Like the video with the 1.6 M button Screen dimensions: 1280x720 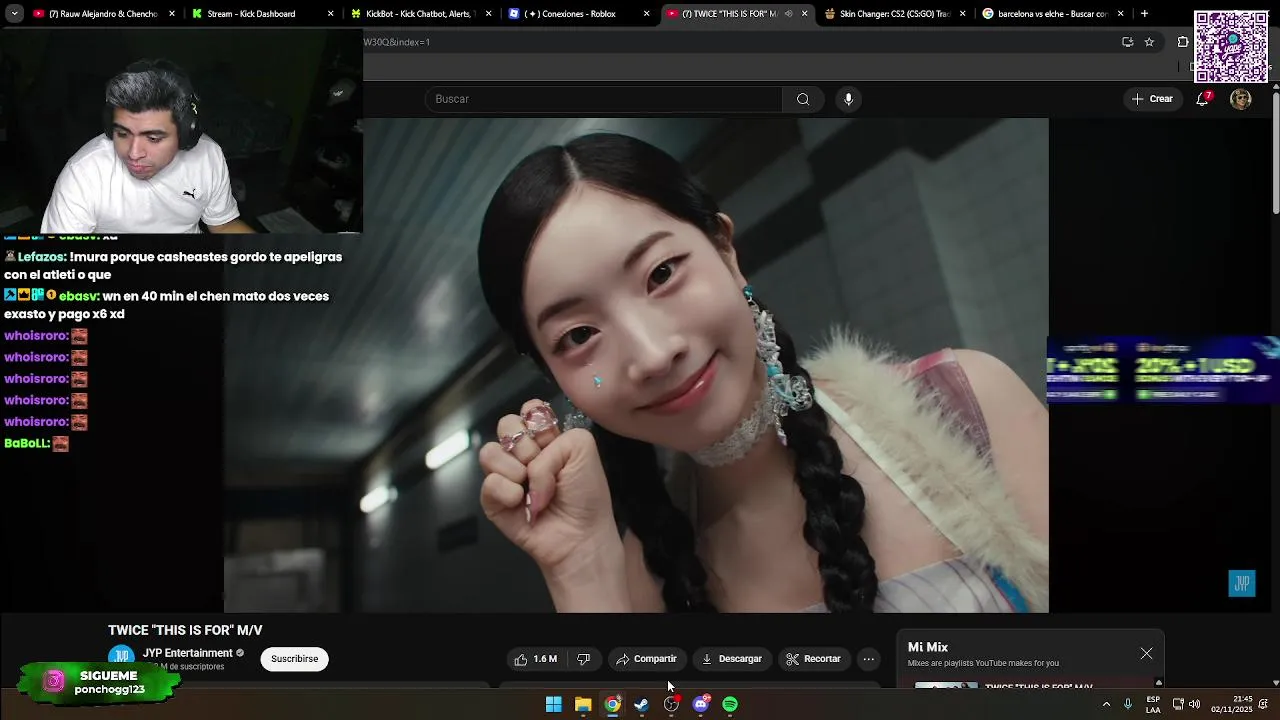click(535, 659)
